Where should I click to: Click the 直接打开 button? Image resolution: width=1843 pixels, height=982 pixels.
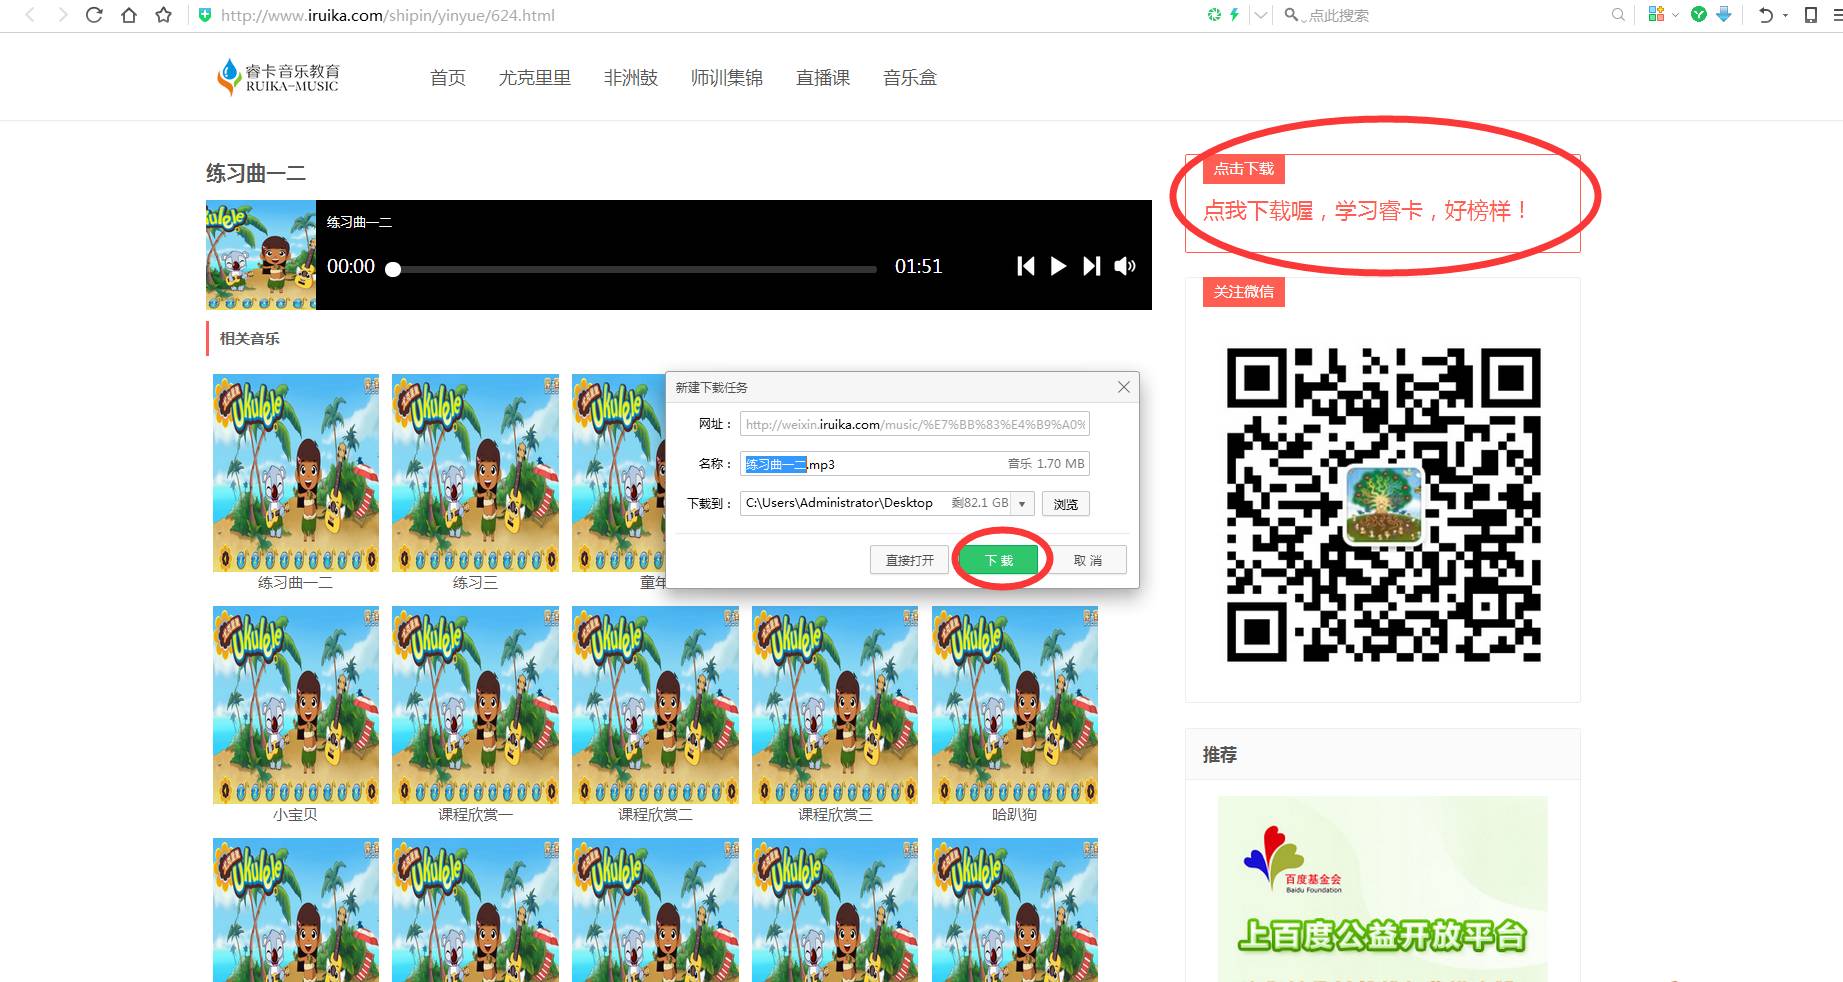pos(909,560)
